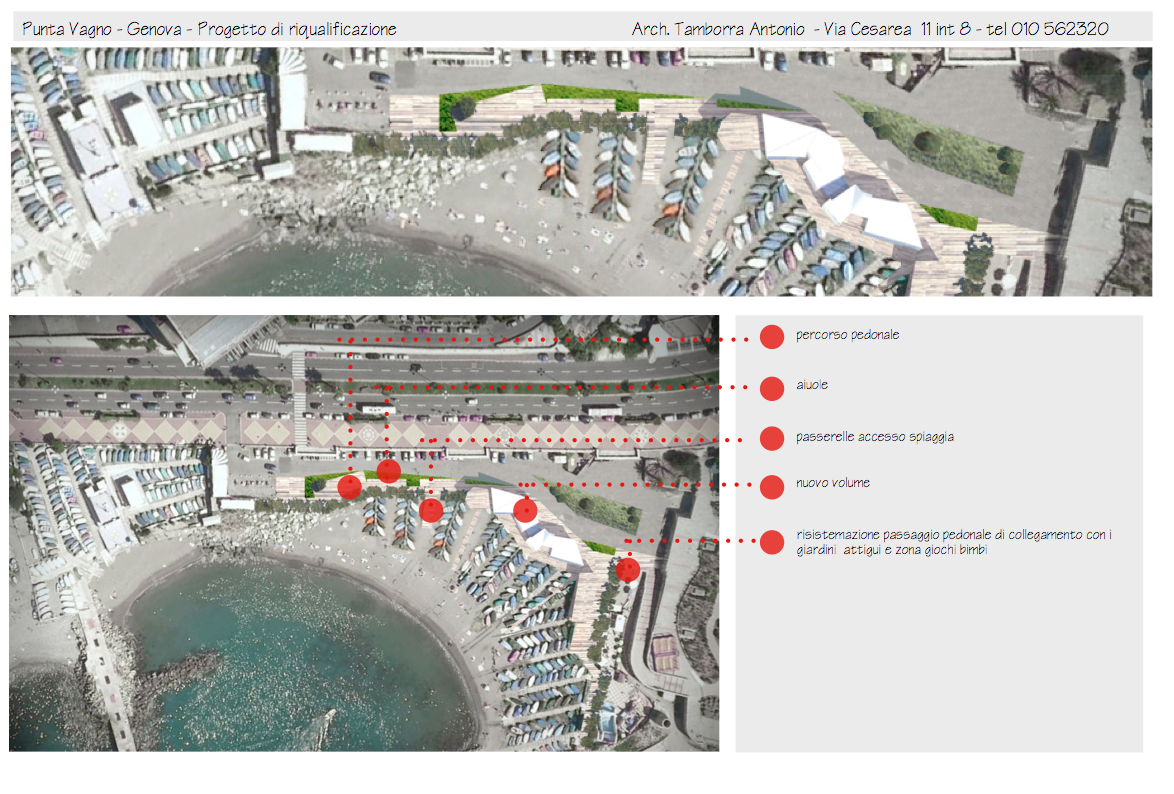Select the red legend dot for 'nuovo volume'
Screen dimensions: 1174x794
coord(771,487)
